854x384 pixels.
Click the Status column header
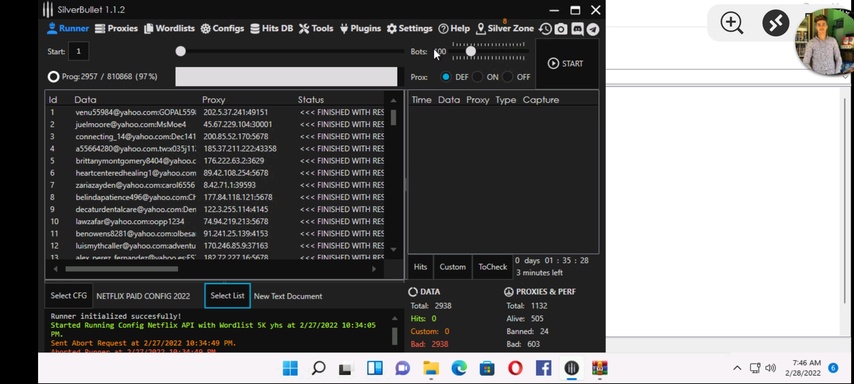coord(311,100)
